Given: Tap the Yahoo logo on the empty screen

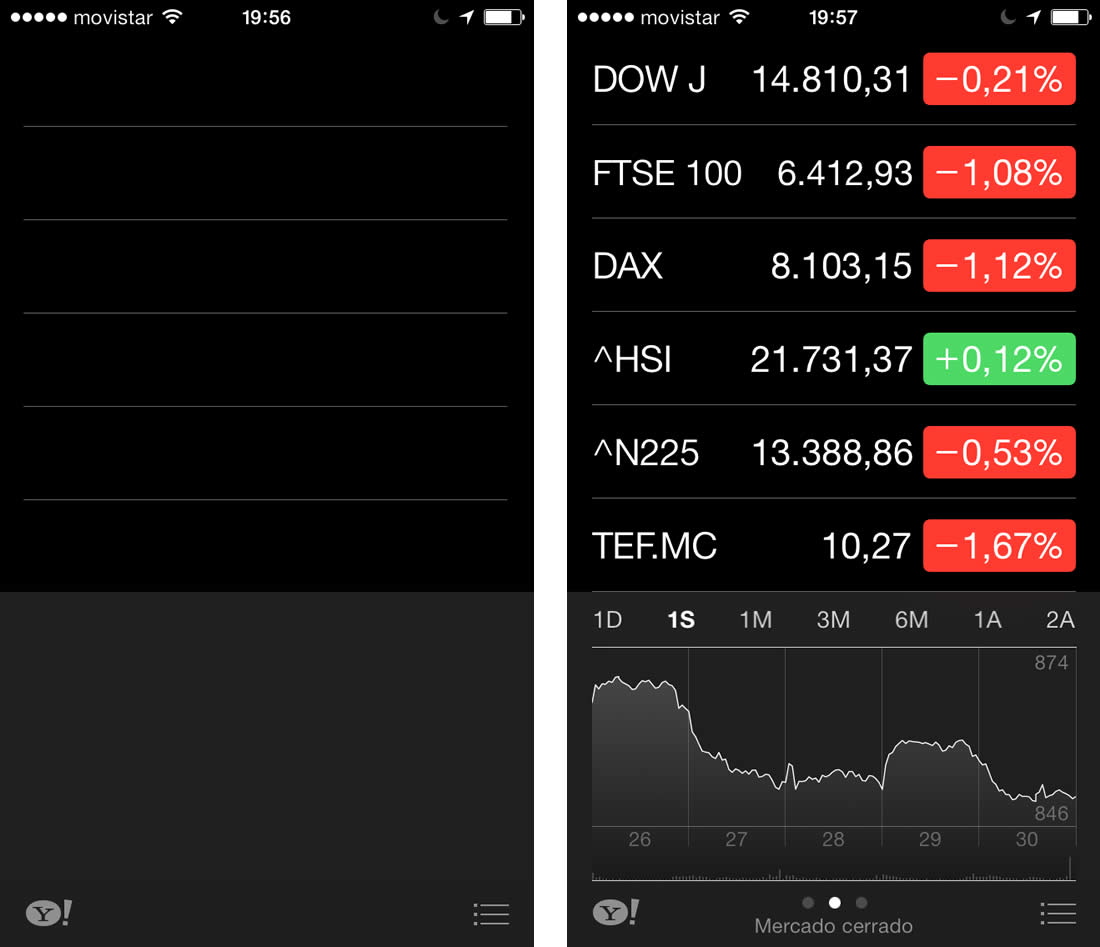Looking at the screenshot, I should point(49,913).
